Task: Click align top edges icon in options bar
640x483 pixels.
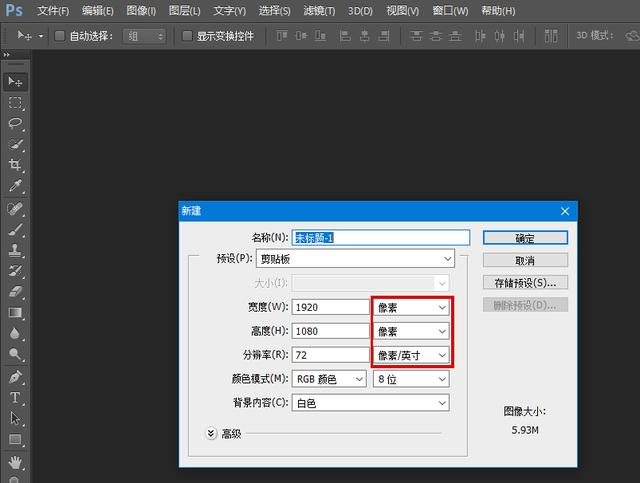Action: 282,36
